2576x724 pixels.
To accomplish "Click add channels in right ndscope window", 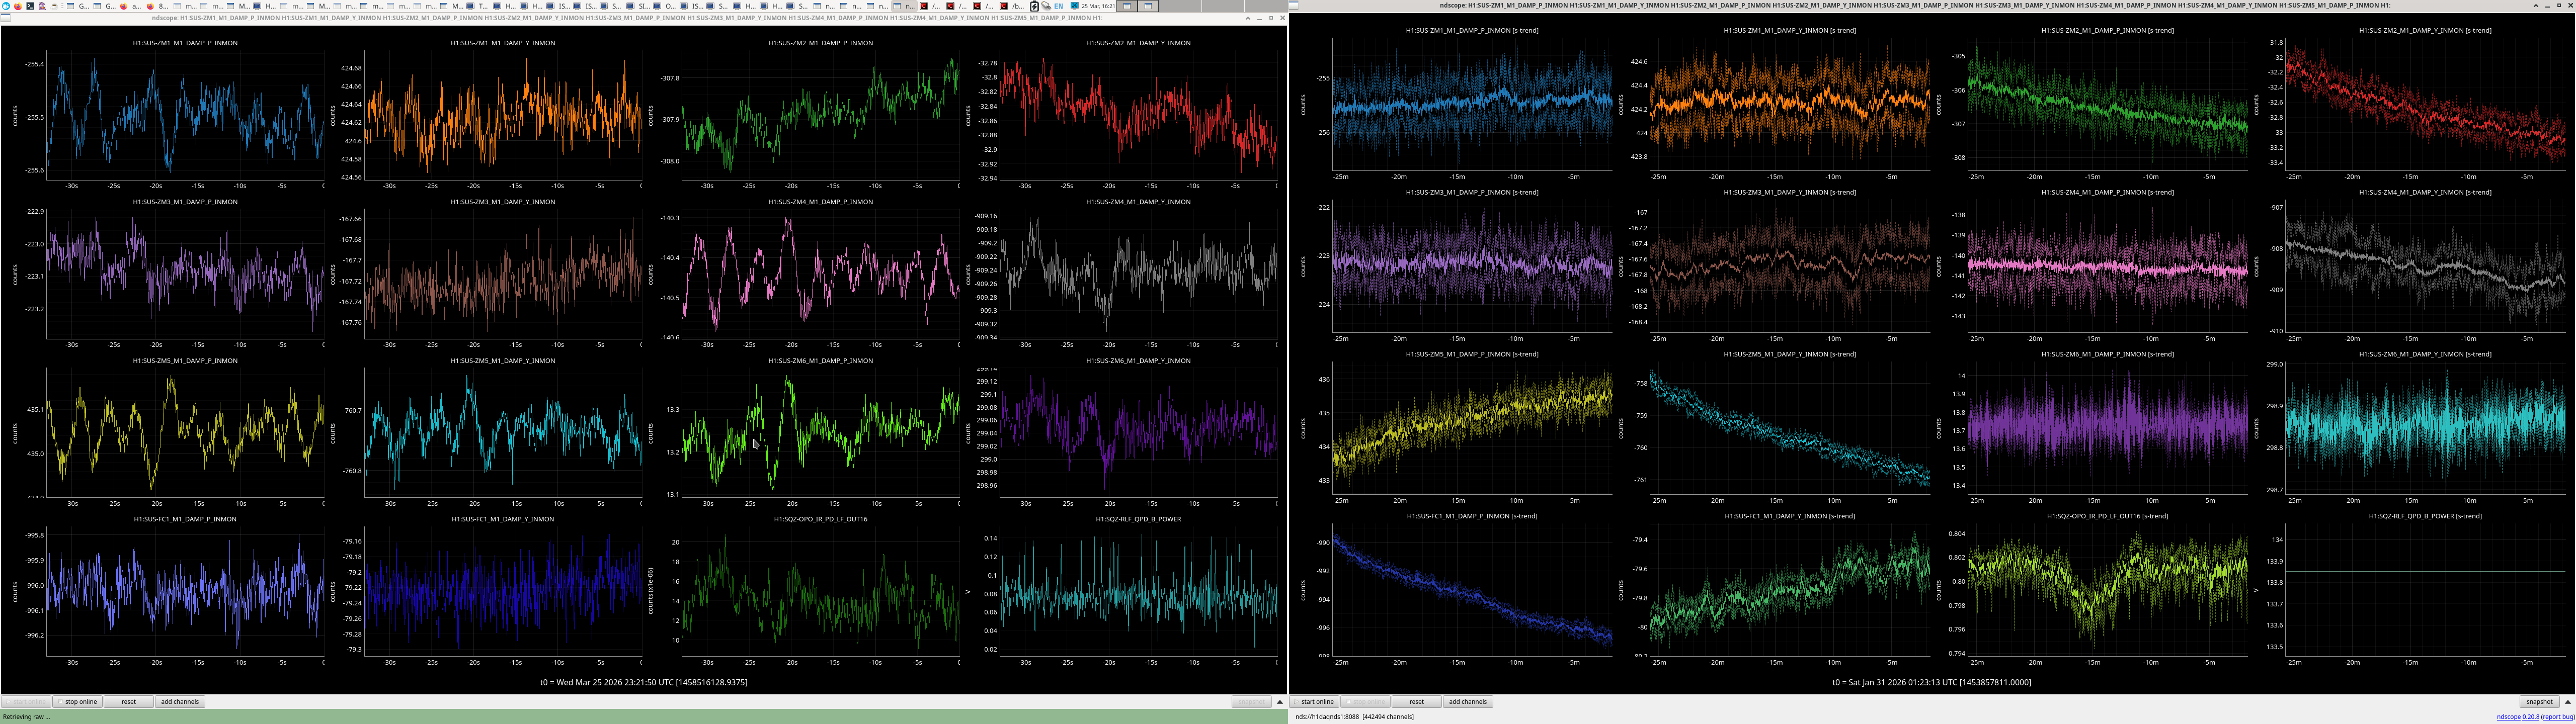I will click(x=1467, y=702).
